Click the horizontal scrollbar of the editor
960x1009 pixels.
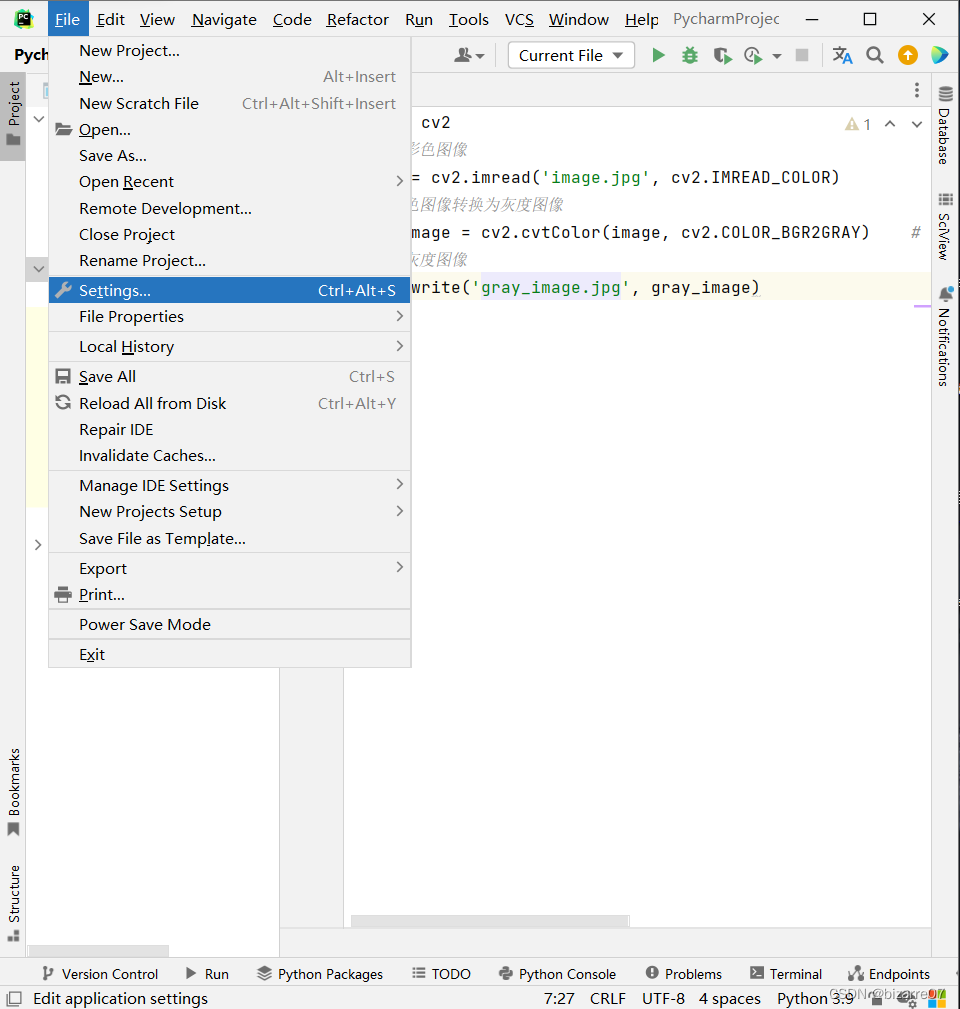490,921
